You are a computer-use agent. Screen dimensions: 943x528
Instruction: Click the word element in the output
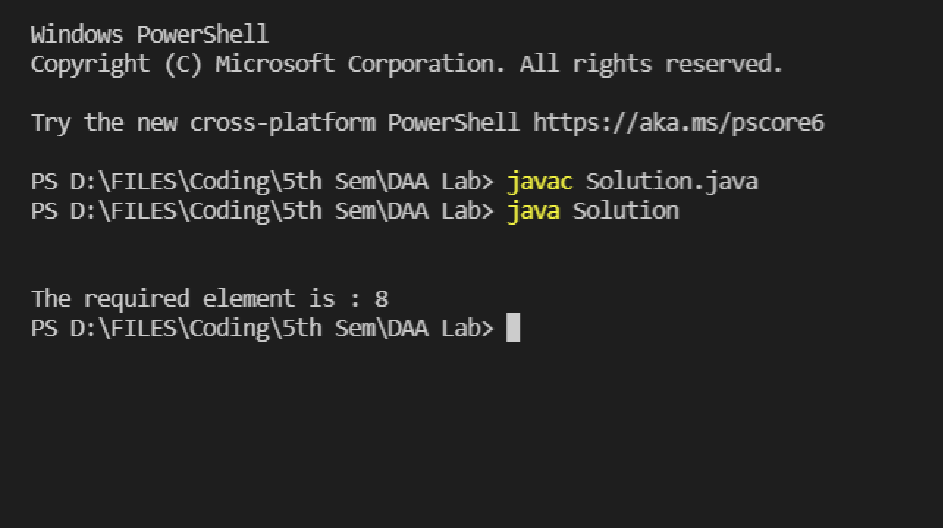(x=249, y=299)
